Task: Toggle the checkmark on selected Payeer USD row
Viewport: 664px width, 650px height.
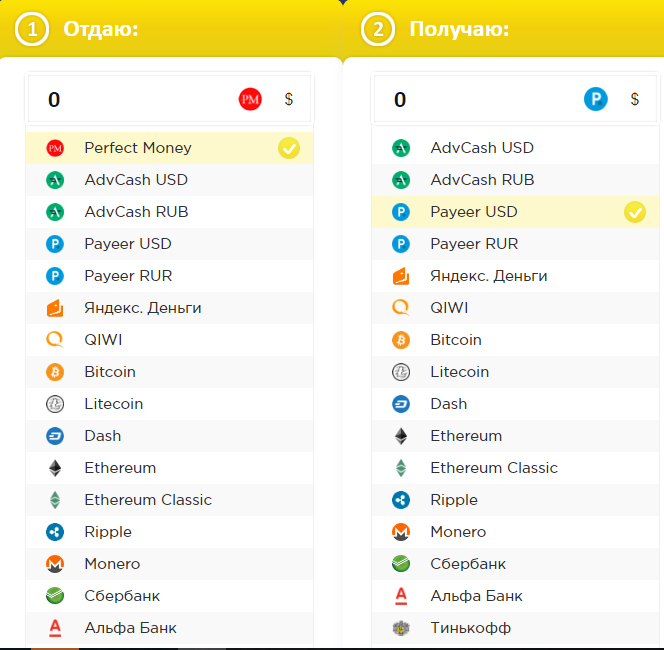Action: click(635, 212)
